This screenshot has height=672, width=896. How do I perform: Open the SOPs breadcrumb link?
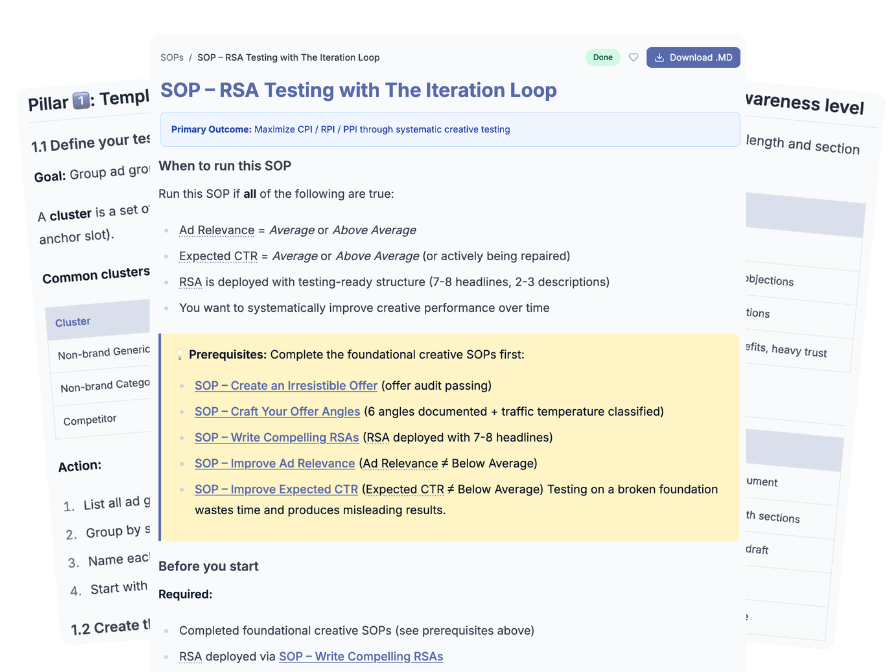[170, 57]
